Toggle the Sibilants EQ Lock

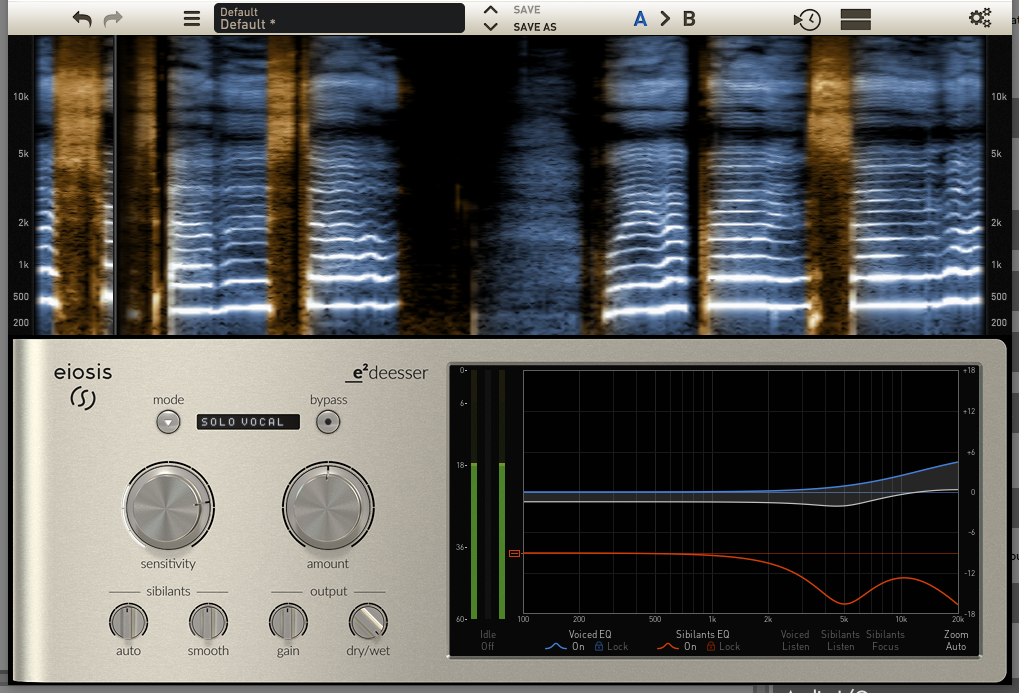coord(723,646)
